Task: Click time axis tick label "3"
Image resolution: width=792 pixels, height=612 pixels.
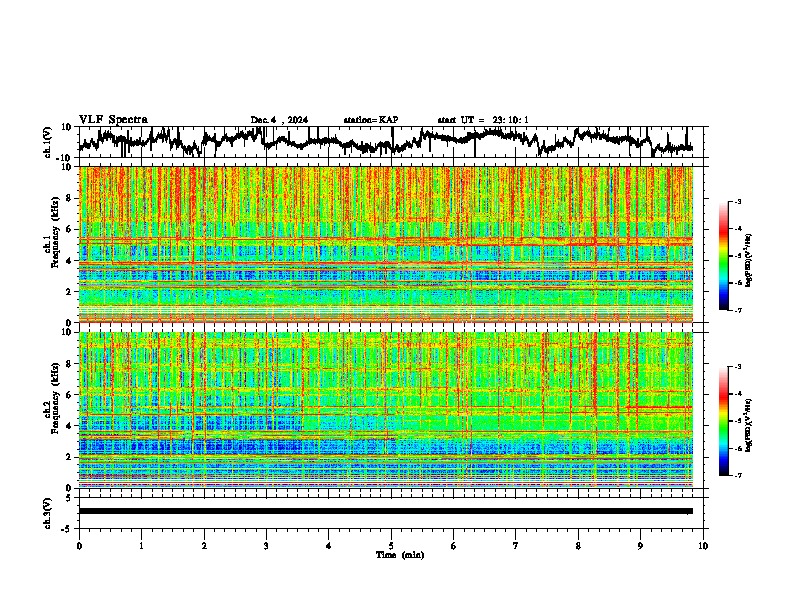Action: 266,546
